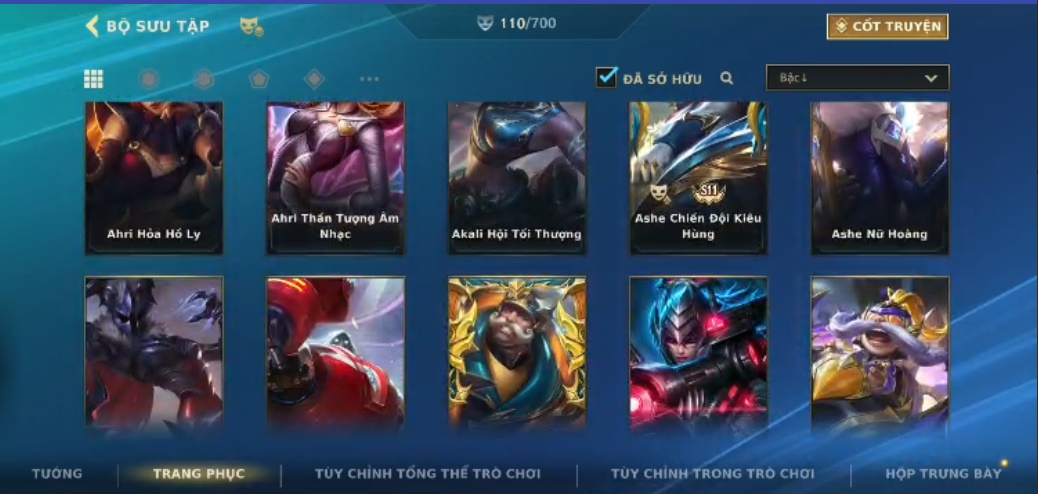
Task: Uncheck the Đã Sở Hữu checkbox
Action: [606, 77]
